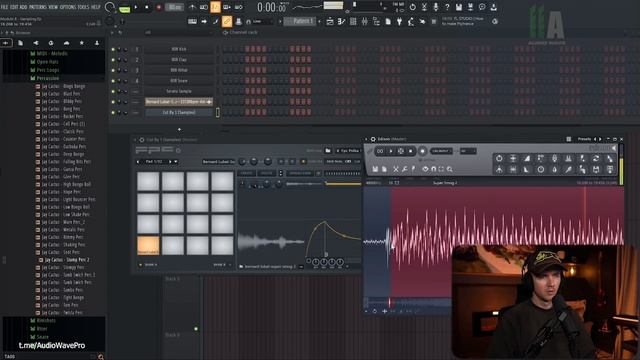Image resolution: width=640 pixels, height=360 pixels.
Task: Open the playlist view icon
Action: tap(330, 22)
